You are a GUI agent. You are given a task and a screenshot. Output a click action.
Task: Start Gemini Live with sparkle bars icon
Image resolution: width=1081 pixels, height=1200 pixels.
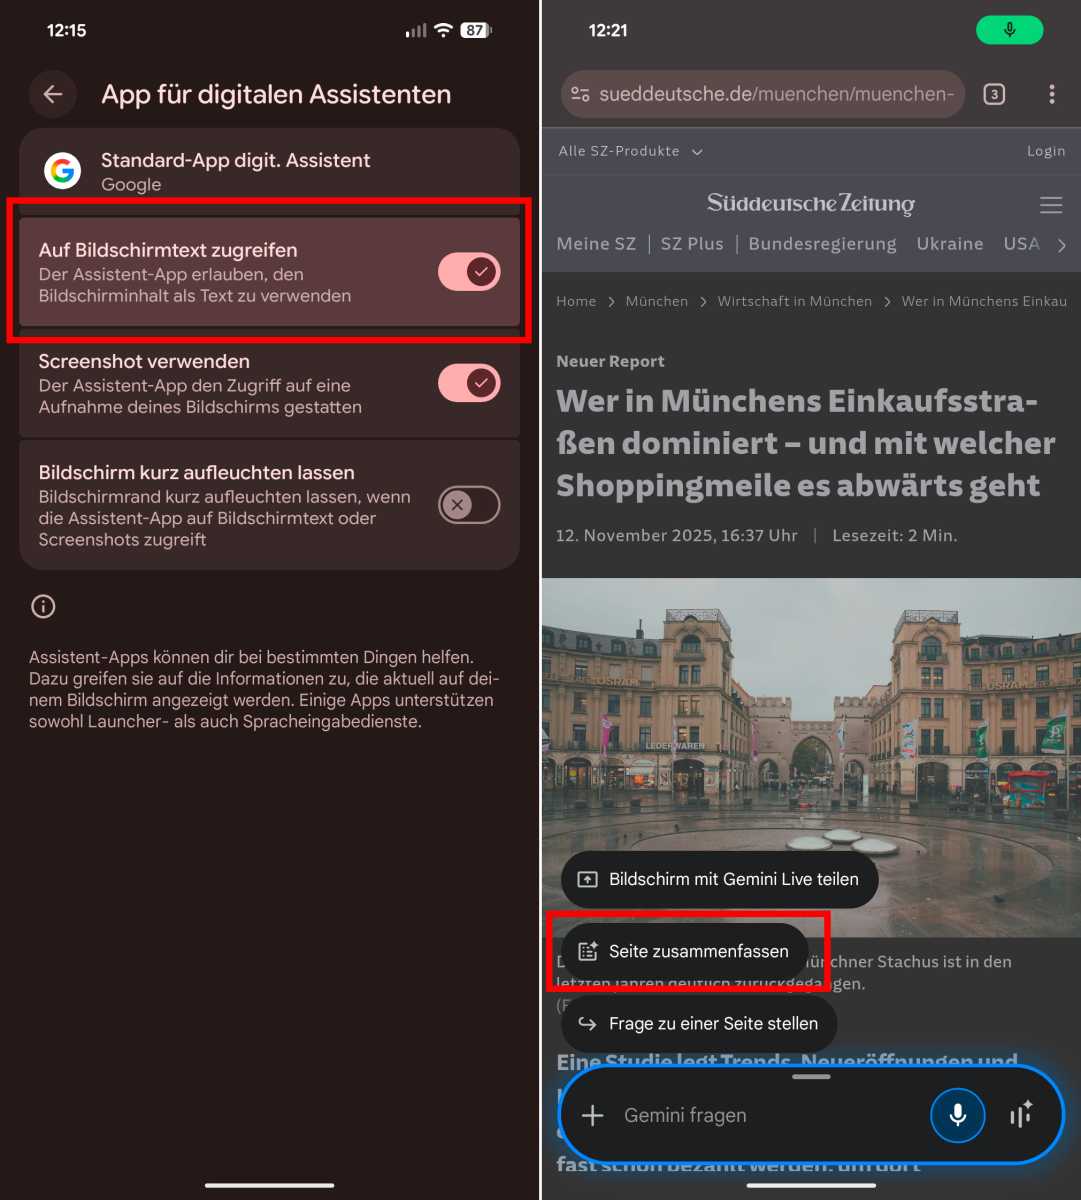(1021, 1115)
